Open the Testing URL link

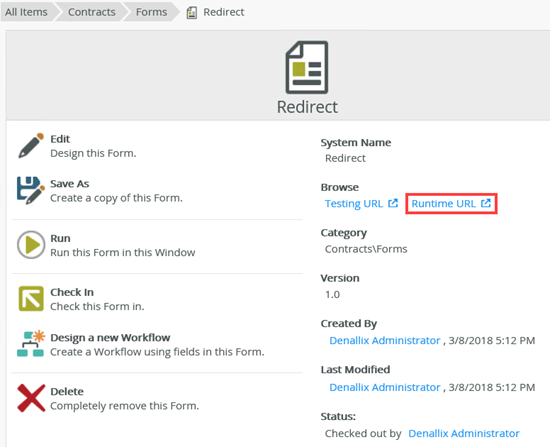tap(361, 204)
